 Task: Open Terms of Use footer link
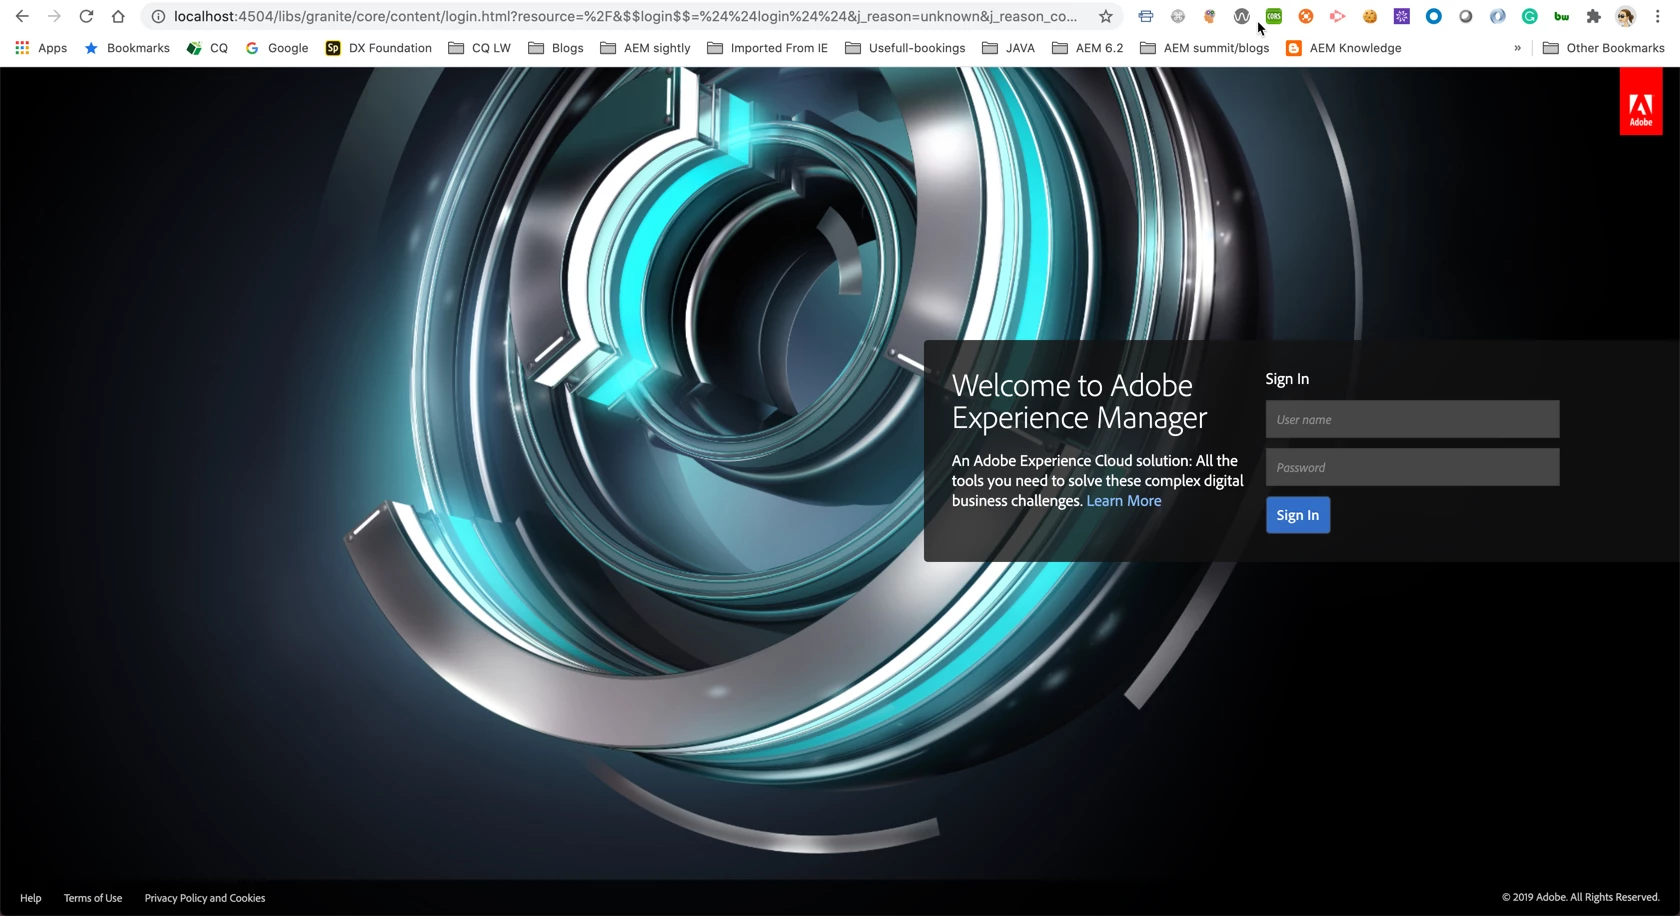93,898
